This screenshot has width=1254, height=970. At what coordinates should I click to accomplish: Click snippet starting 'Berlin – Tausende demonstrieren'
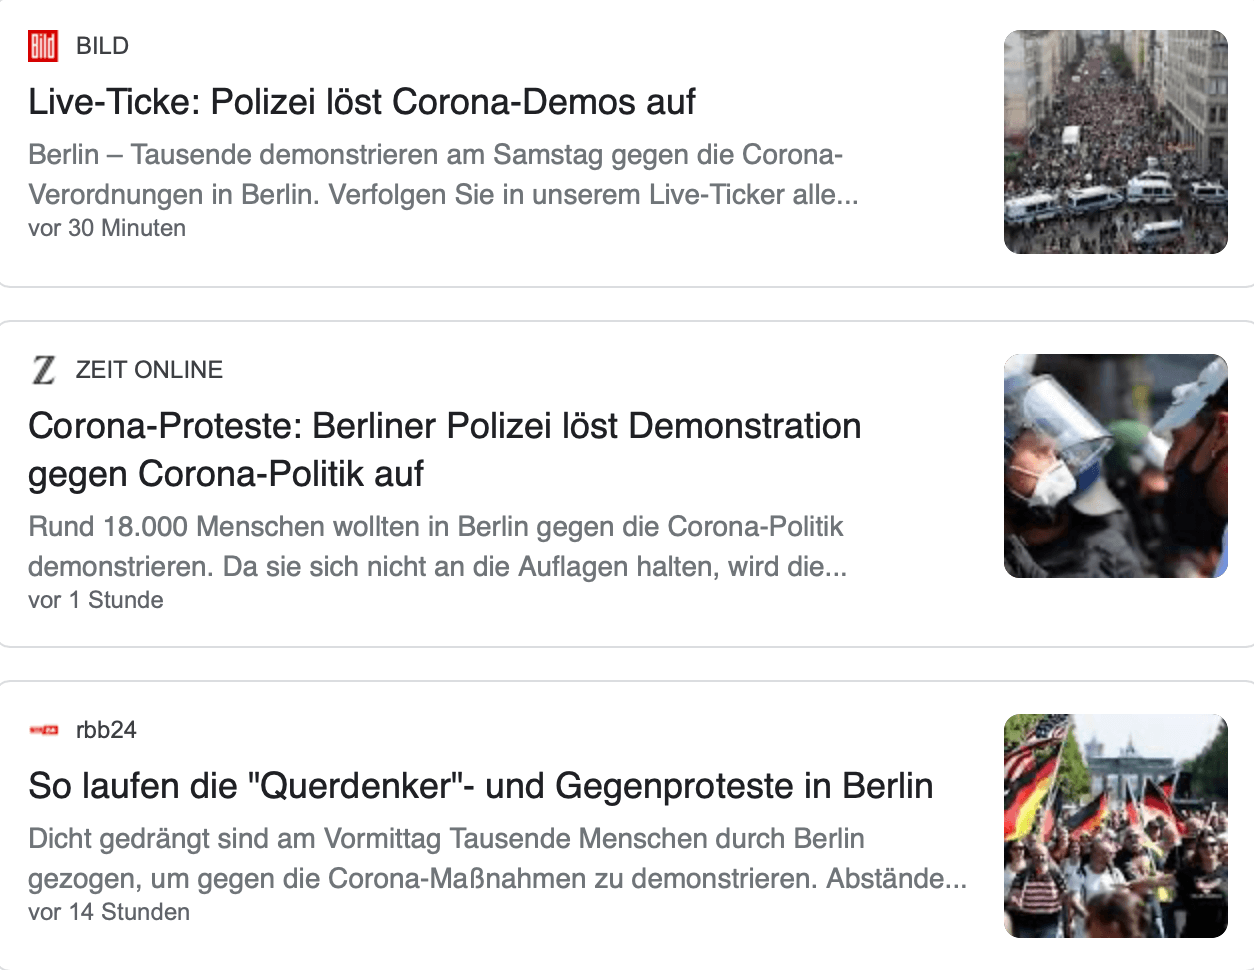[435, 155]
